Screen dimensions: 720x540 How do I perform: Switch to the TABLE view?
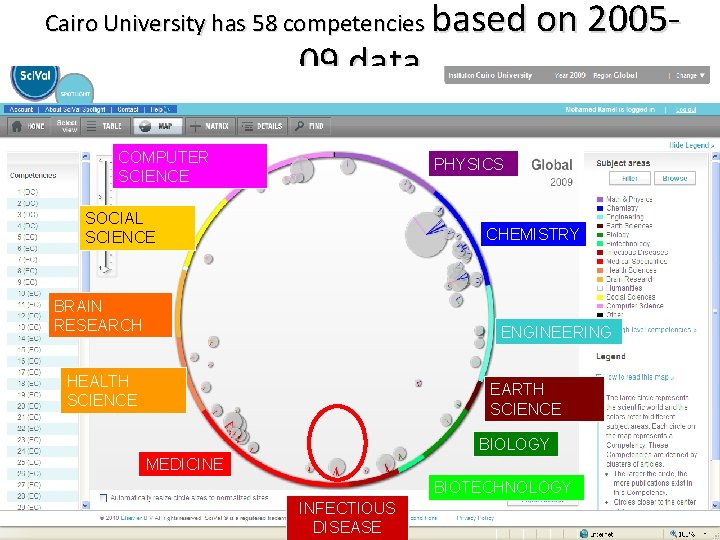(x=105, y=126)
